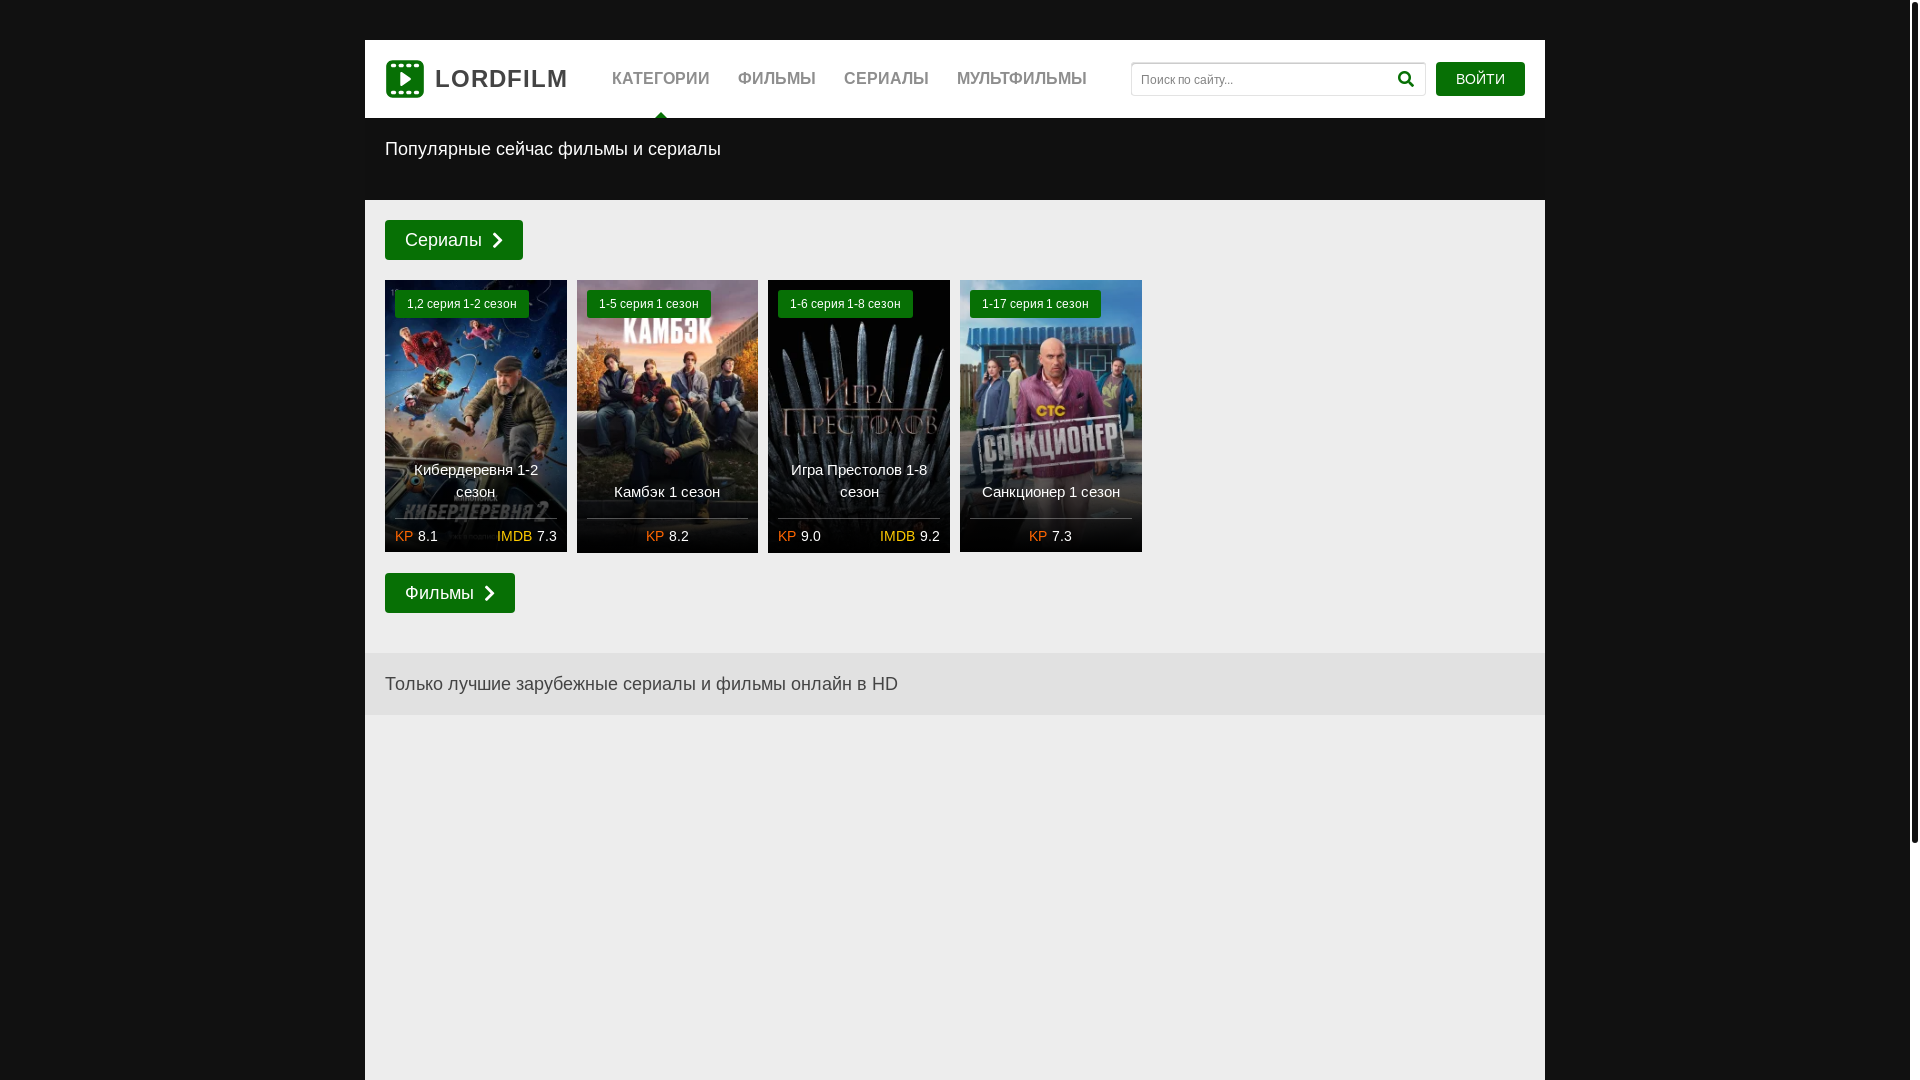Open the Фильмы navigation item
This screenshot has height=1080, width=1920.
777,79
